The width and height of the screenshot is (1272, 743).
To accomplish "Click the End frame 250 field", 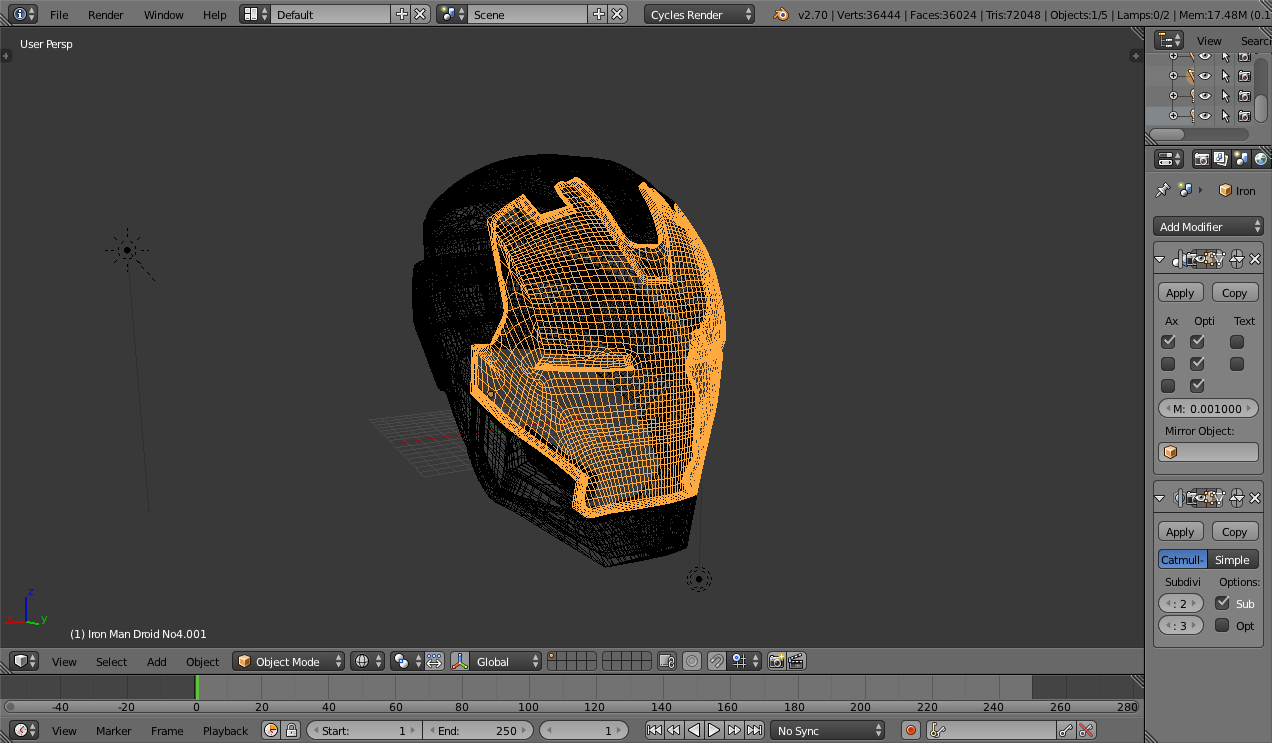I will (x=478, y=730).
